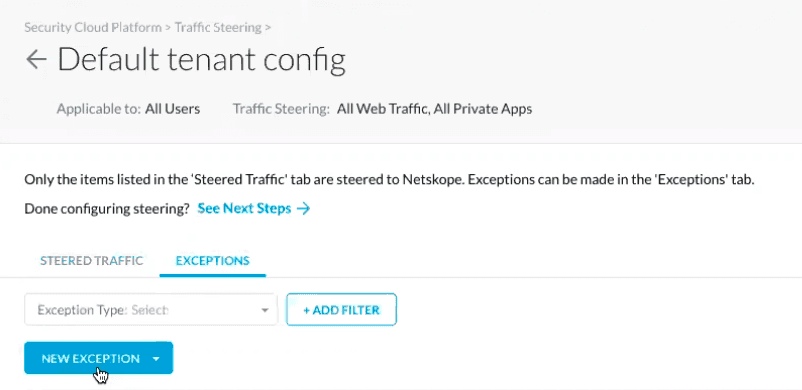Expand the New Exception dropdown arrow
Screen dimensions: 802x390
point(156,359)
